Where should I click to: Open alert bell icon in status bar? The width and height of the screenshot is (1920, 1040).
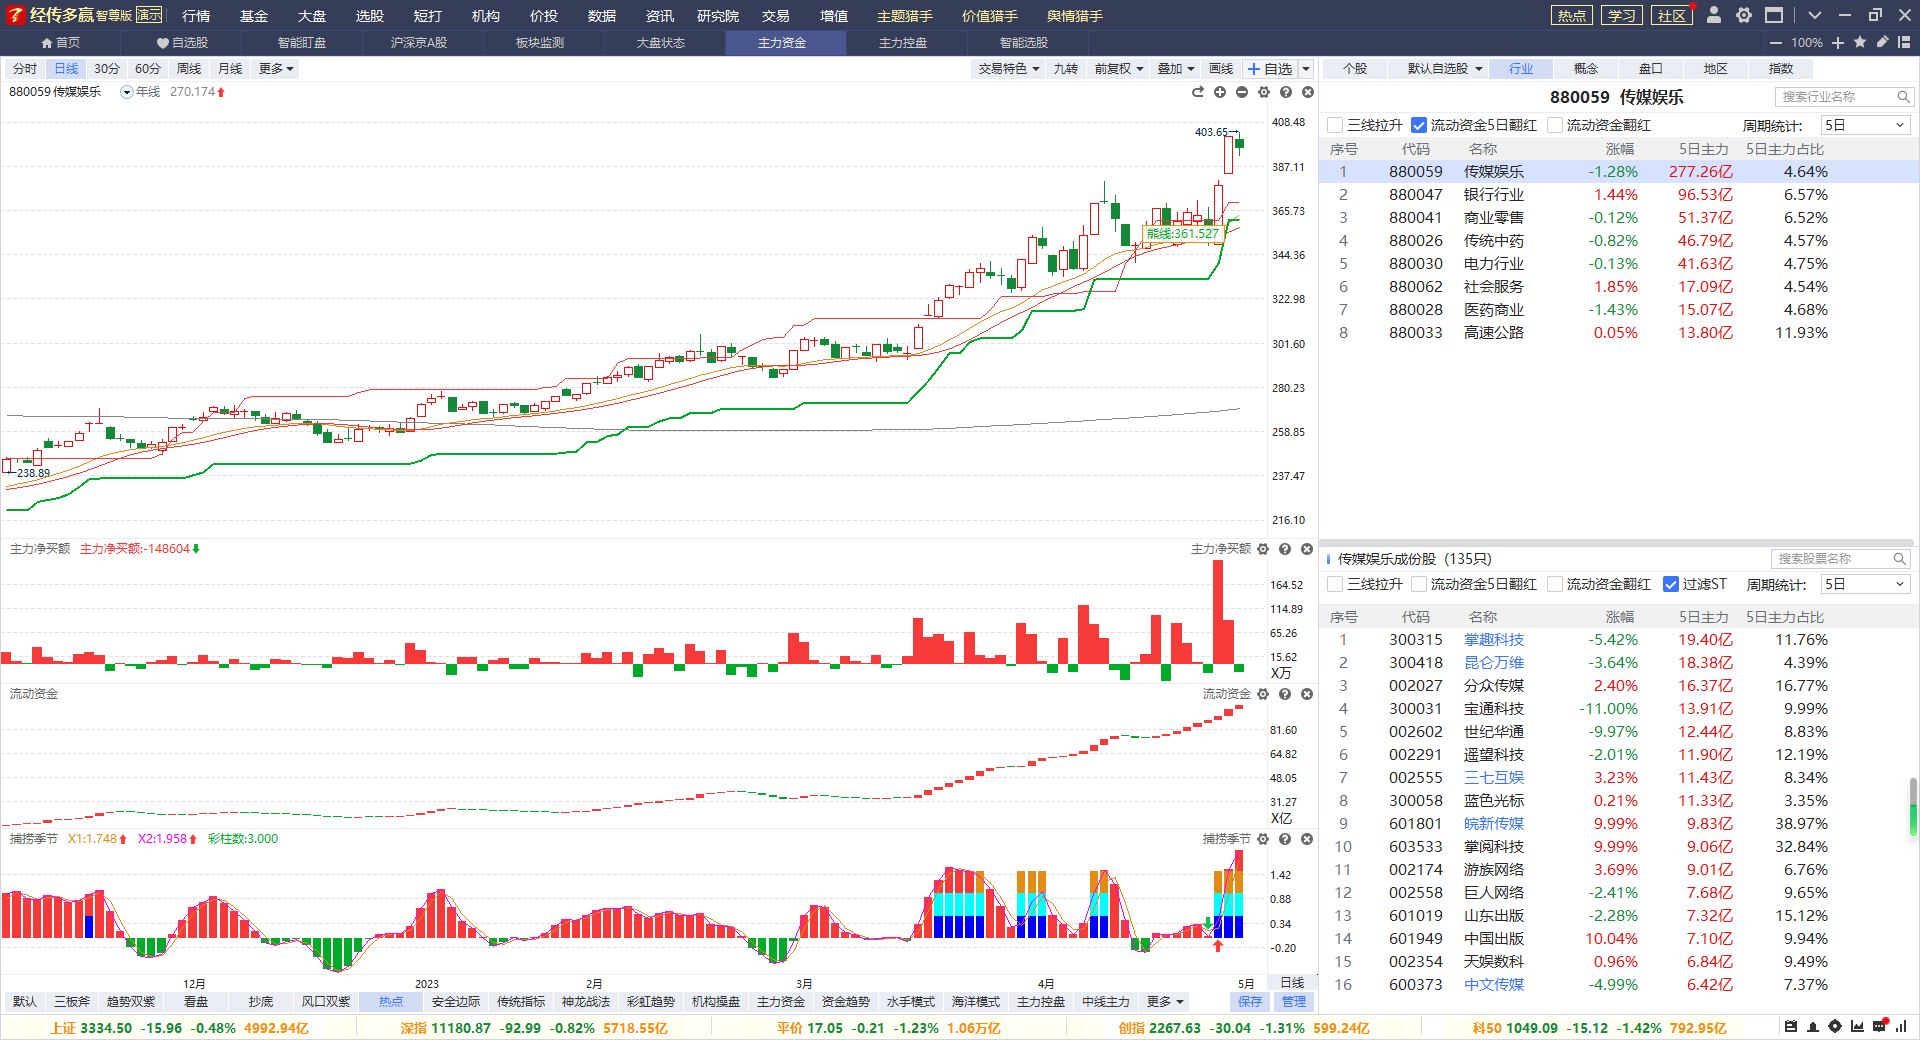[1813, 1026]
